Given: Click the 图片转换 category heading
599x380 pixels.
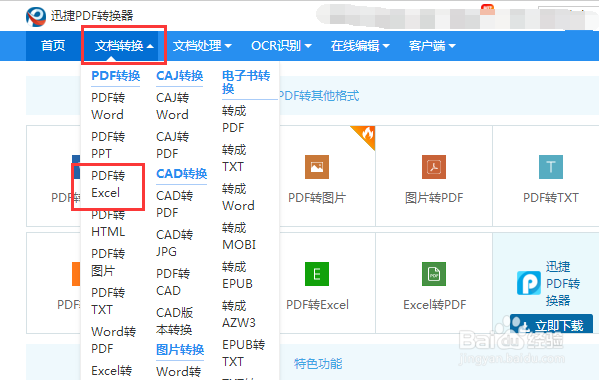Looking at the screenshot, I should tap(180, 349).
